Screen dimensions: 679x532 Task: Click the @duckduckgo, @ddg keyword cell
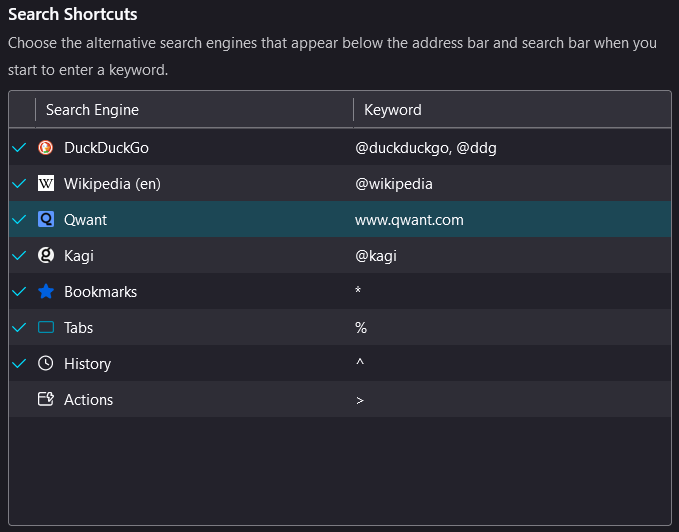(426, 148)
